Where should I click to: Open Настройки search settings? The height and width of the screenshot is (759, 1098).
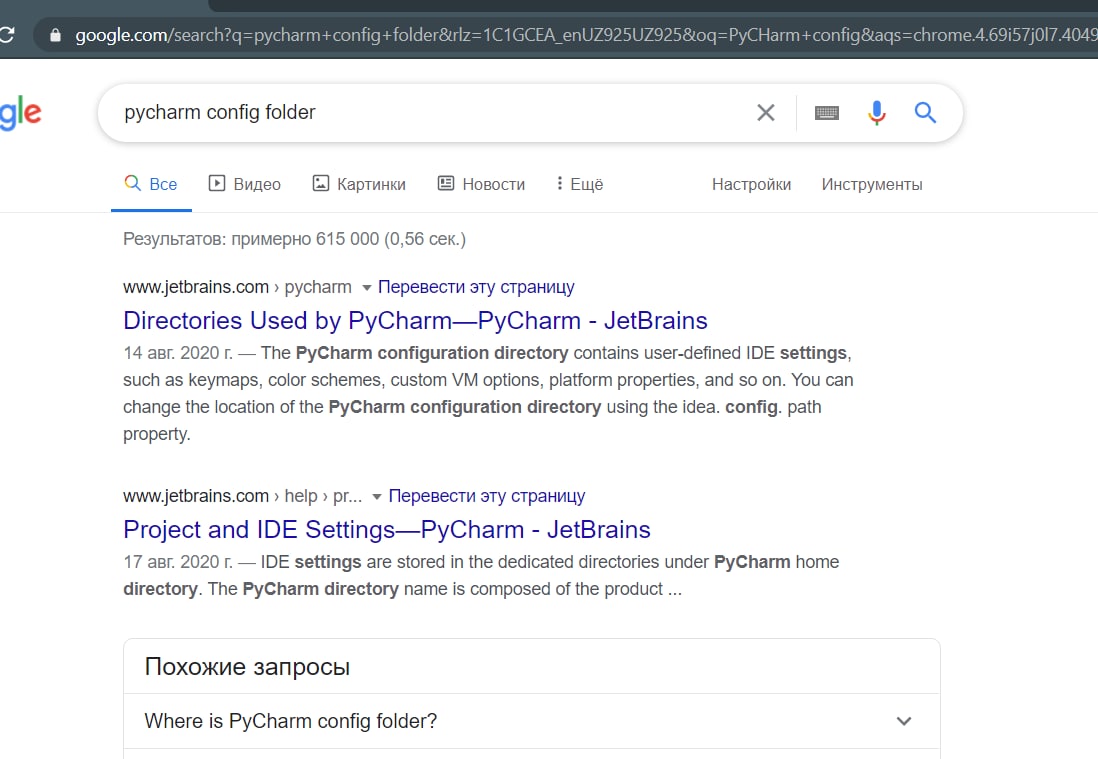[x=751, y=184]
